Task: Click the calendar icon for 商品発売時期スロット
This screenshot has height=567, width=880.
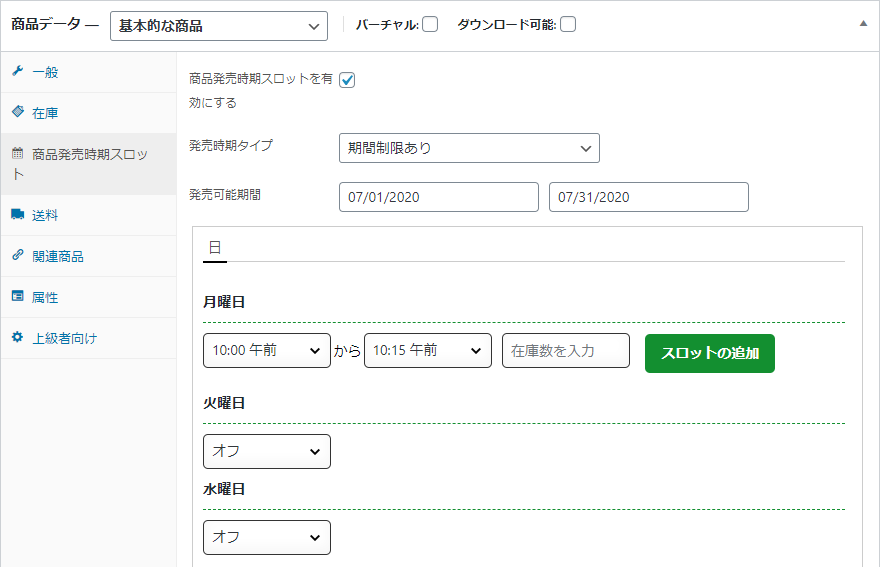Action: pyautogui.click(x=18, y=153)
